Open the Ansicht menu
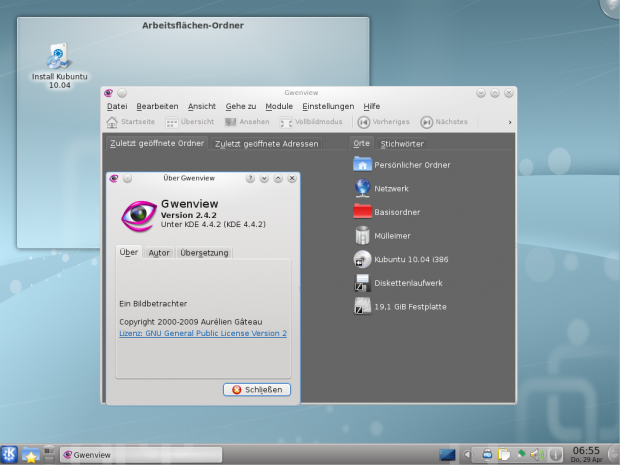Viewport: 620px width, 465px height. [202, 106]
